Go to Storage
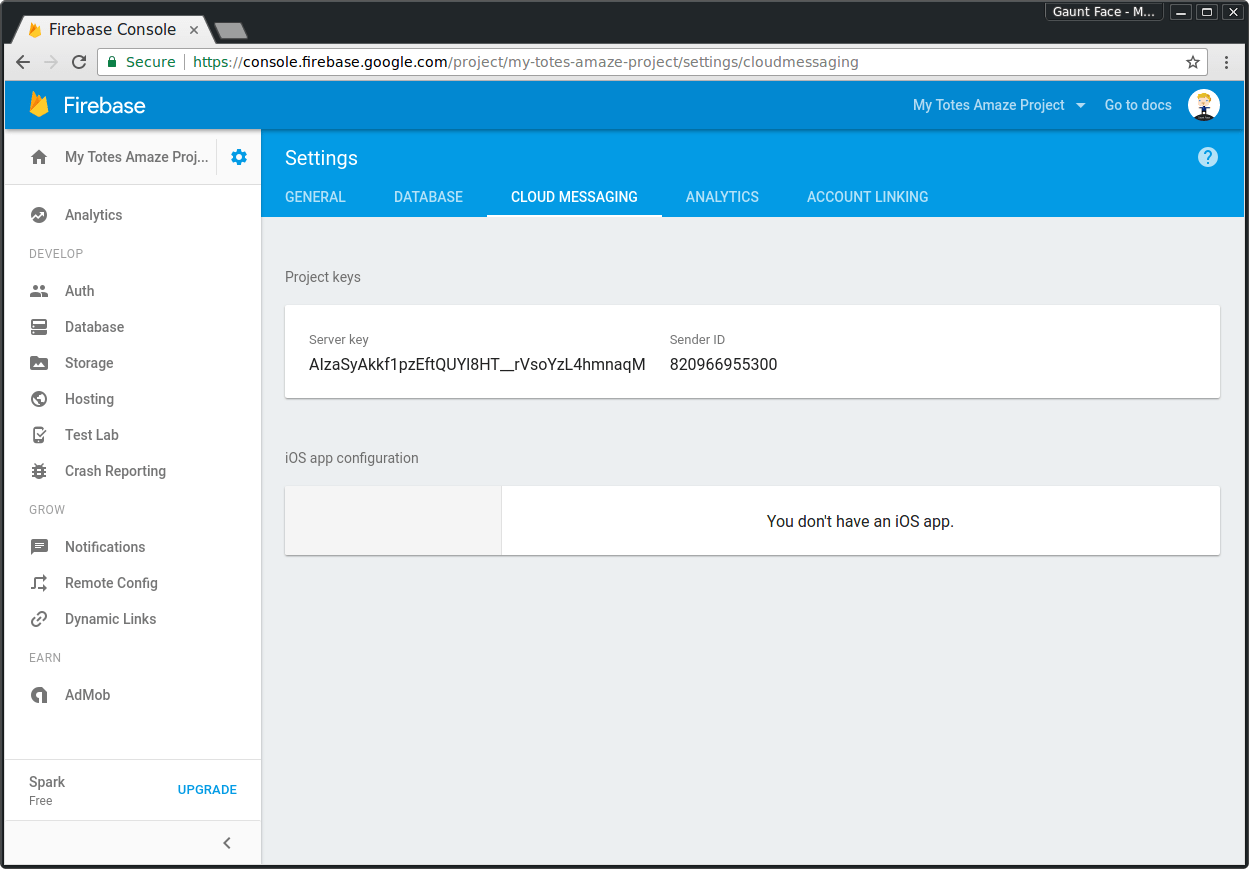Image resolution: width=1249 pixels, height=869 pixels. tap(90, 362)
